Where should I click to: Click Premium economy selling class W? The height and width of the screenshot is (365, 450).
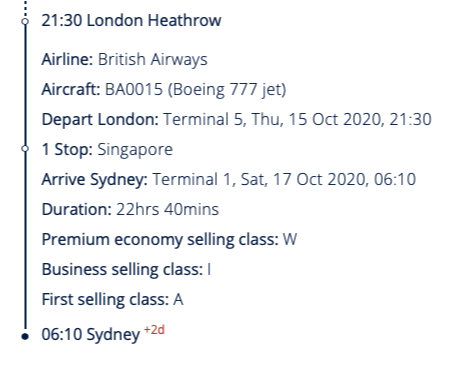point(169,239)
